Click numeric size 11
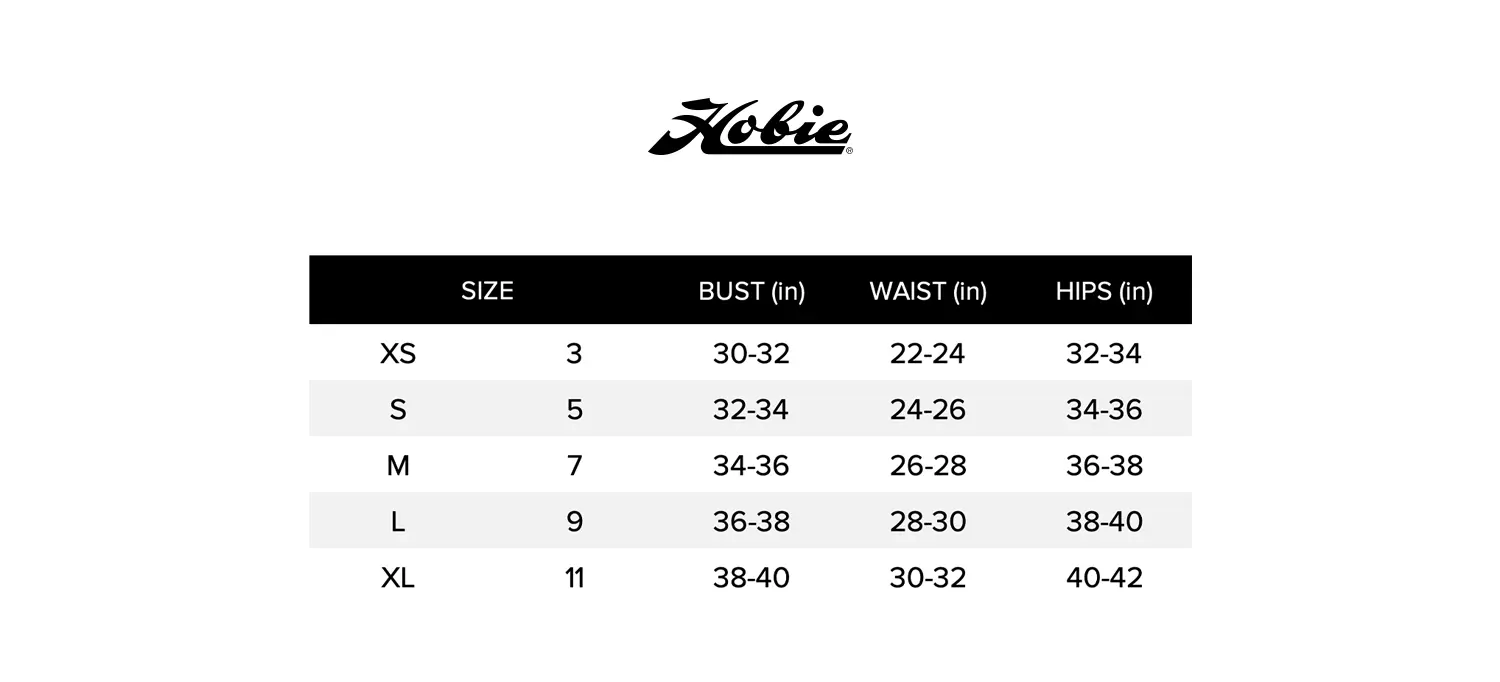The image size is (1500, 682). 574,578
